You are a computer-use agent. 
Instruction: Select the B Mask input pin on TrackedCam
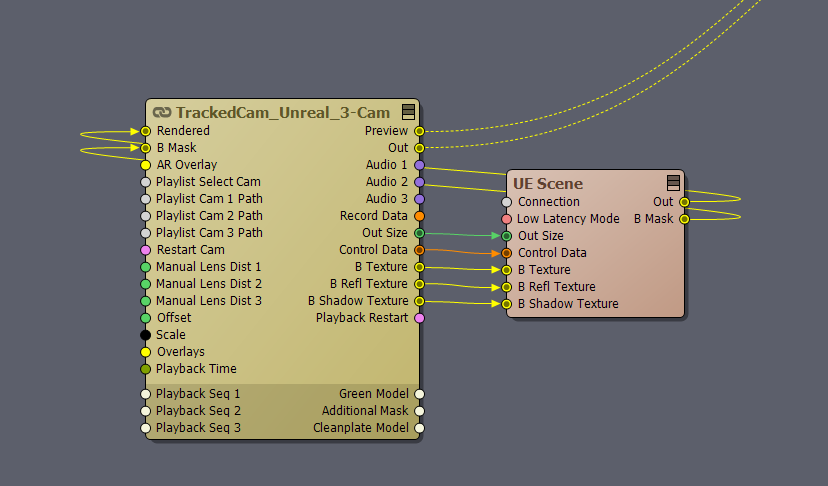(146, 148)
